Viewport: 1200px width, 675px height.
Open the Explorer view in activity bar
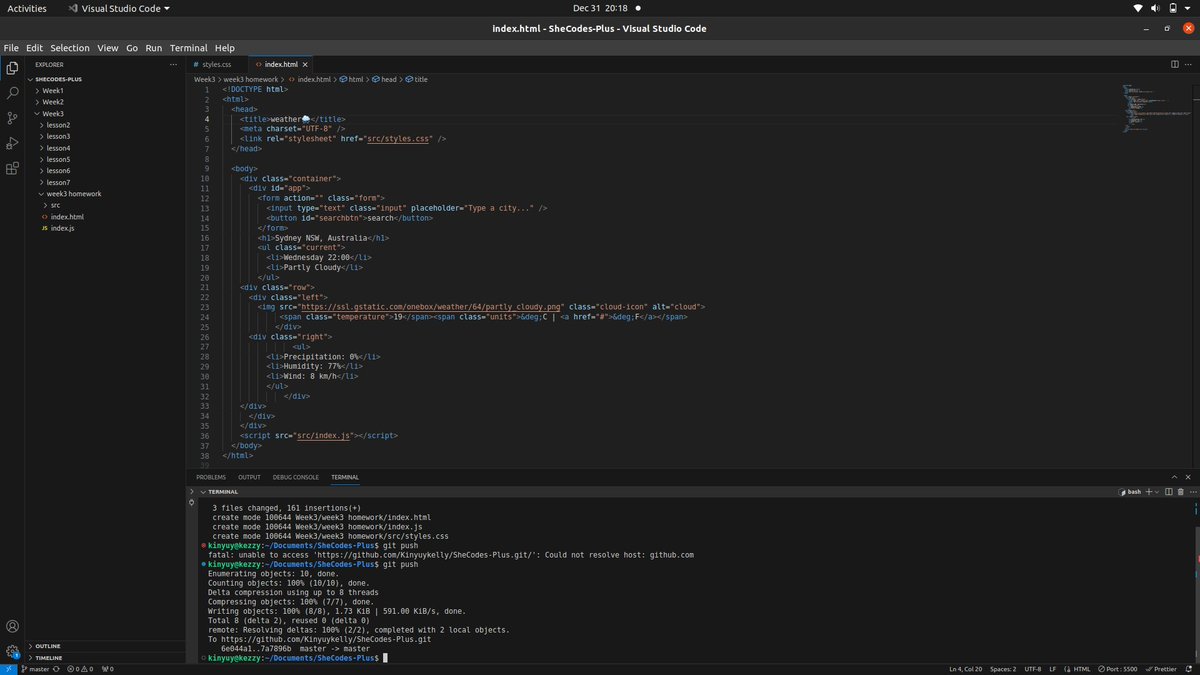[12, 68]
